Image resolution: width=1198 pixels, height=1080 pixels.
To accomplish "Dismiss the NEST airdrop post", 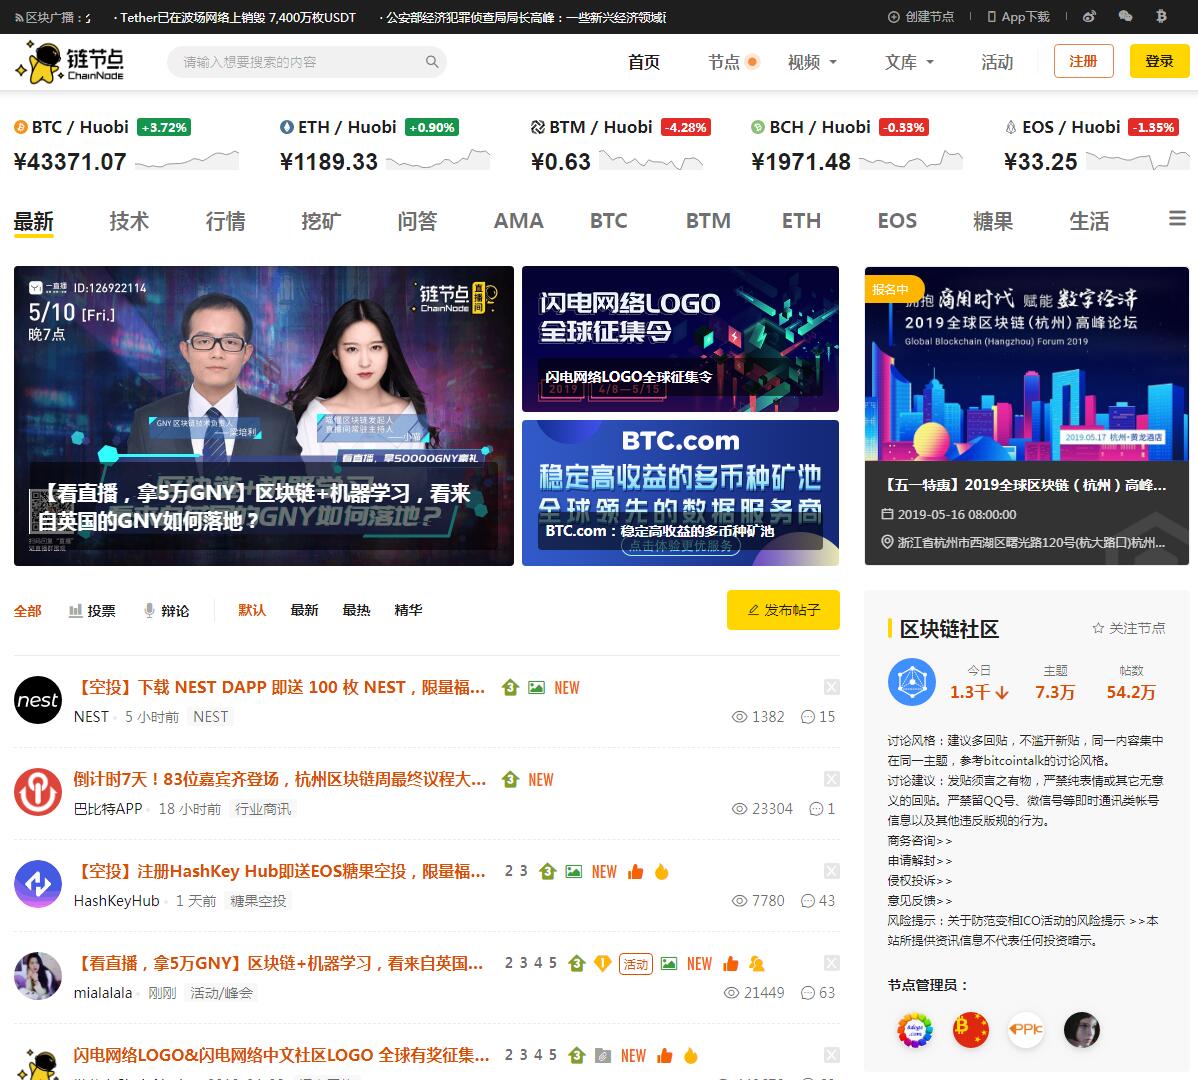I will coord(831,687).
